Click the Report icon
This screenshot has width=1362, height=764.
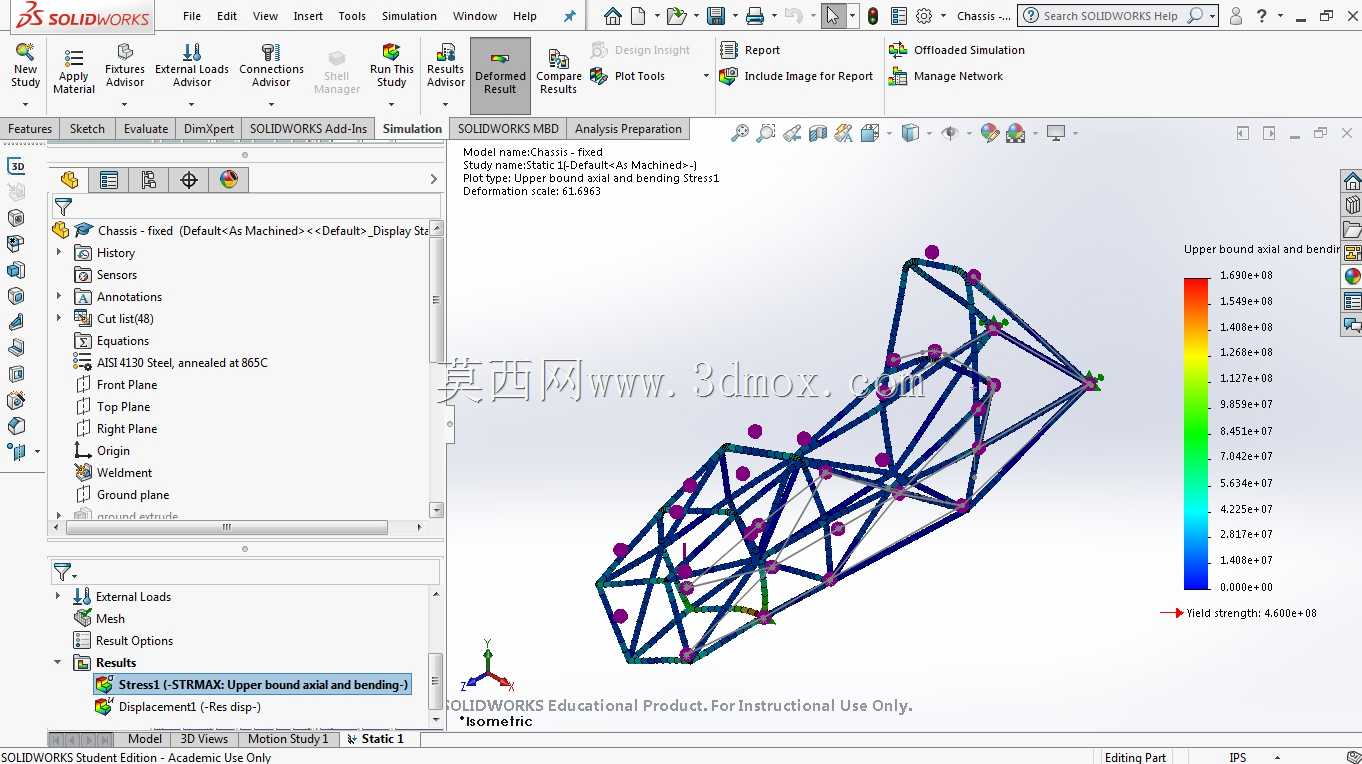[x=728, y=50]
